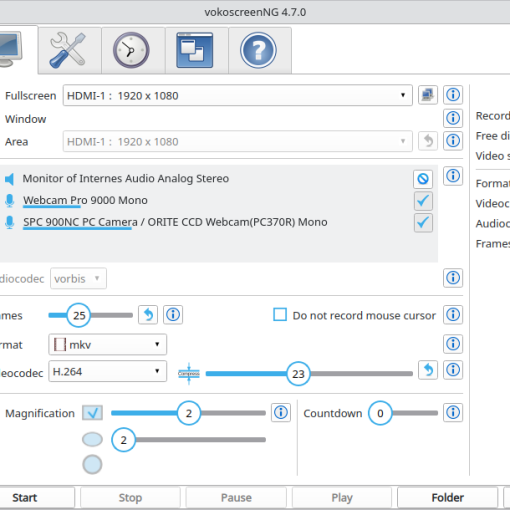Screen dimensions: 510x510
Task: Reset the H.264 quality slider with undo arrow
Action: [428, 370]
